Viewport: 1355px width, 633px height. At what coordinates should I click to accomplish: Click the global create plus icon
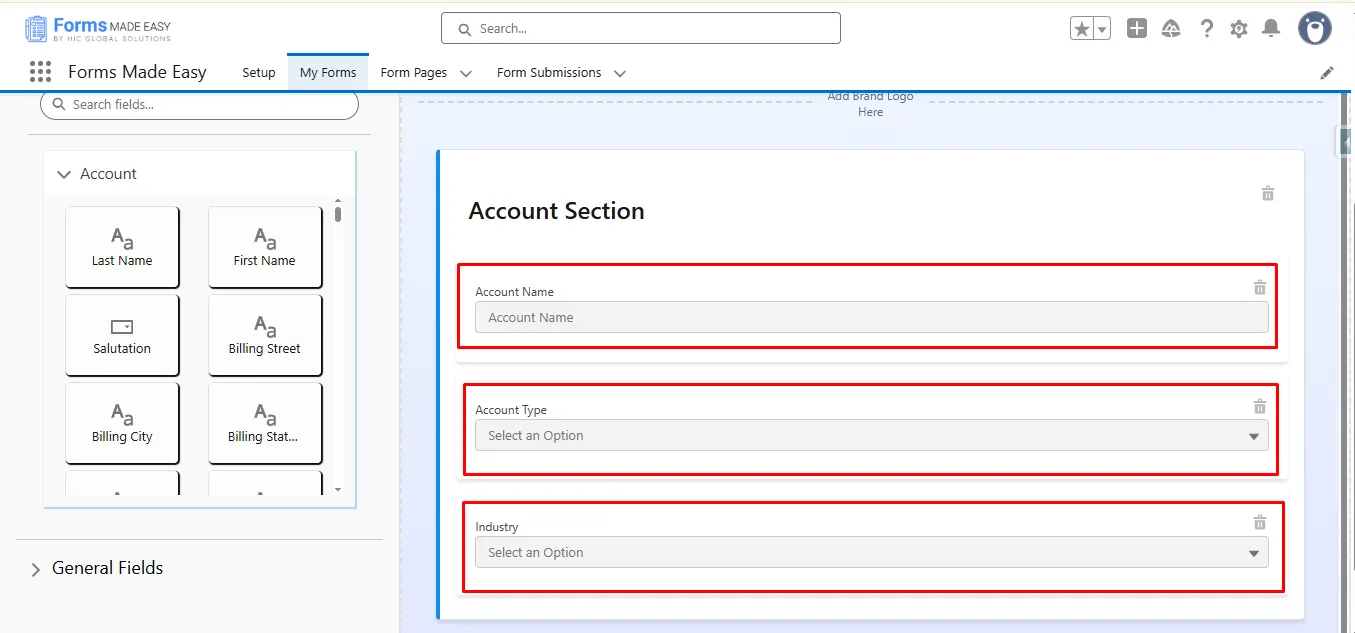[1137, 29]
